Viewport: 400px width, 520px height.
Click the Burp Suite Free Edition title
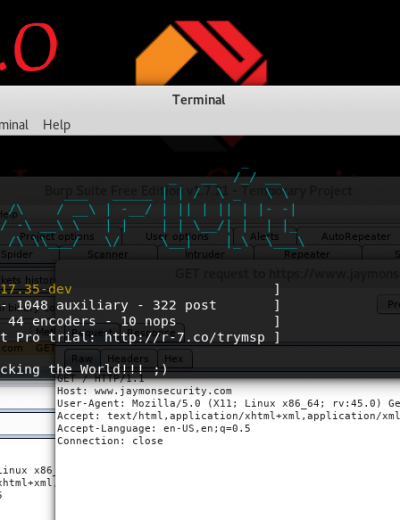point(198,191)
